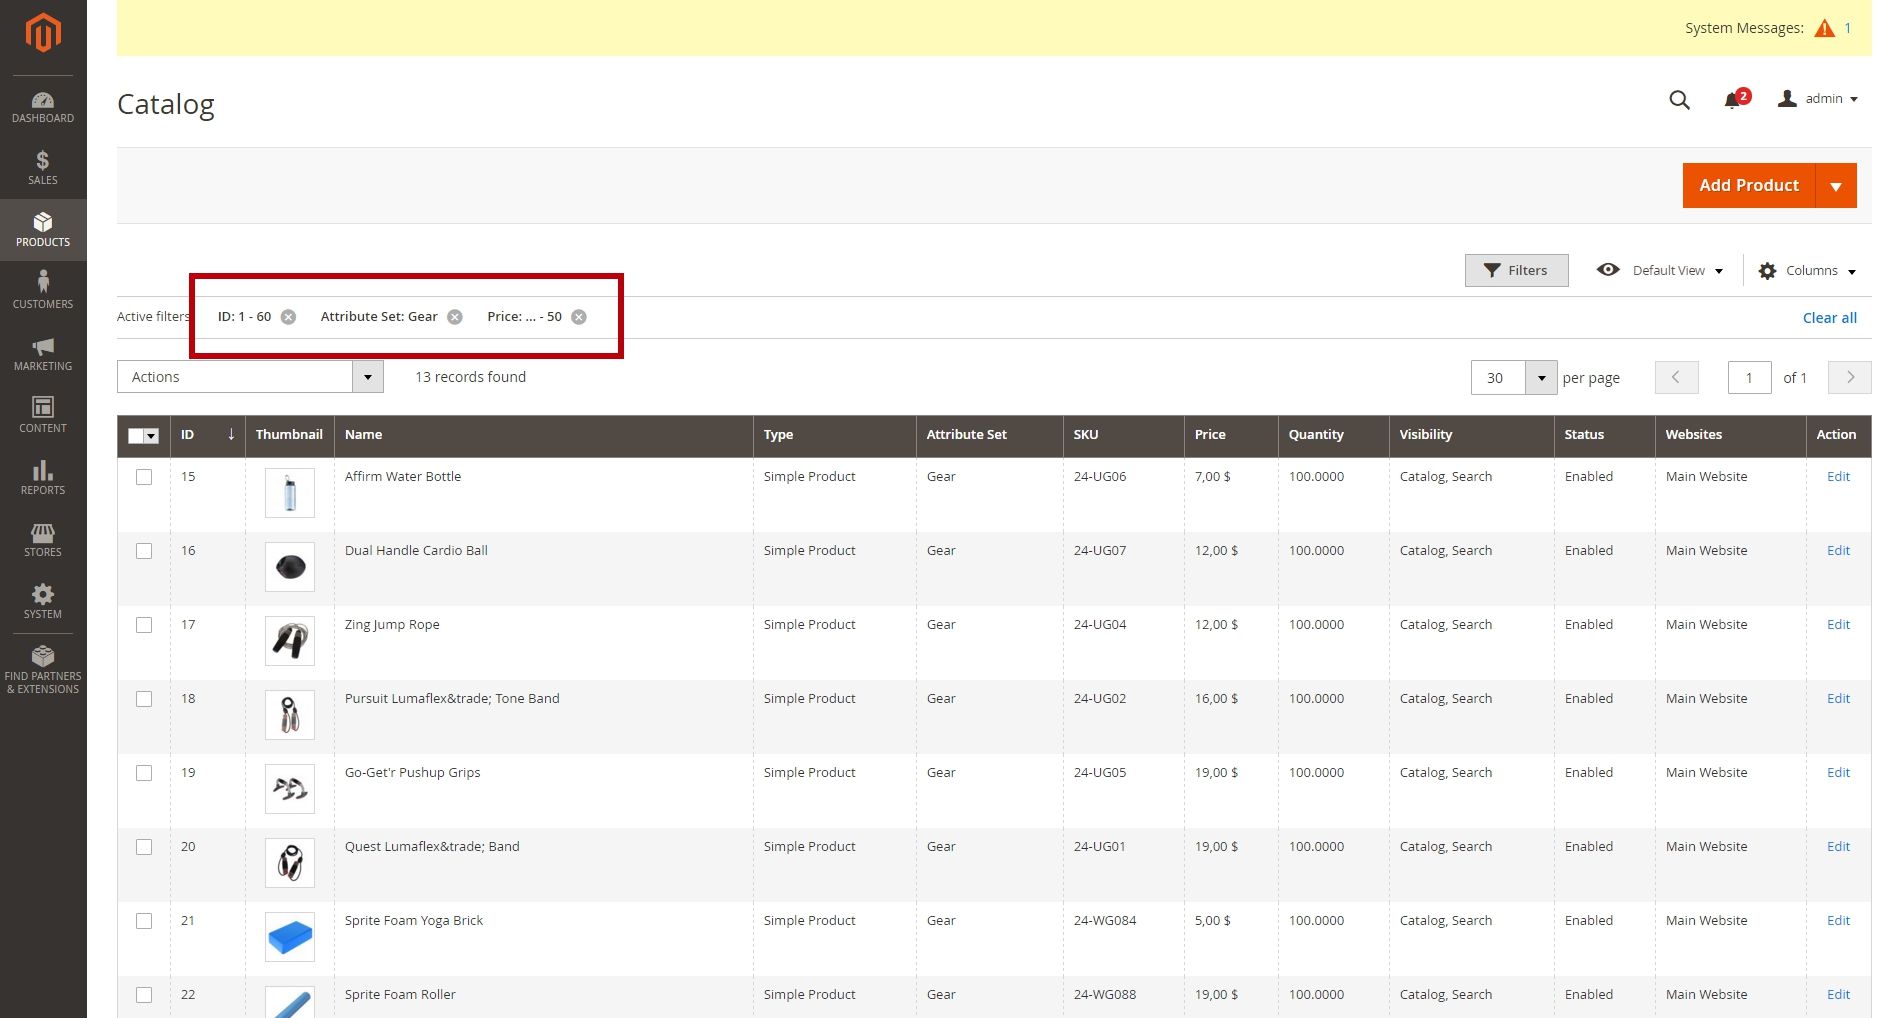Viewport: 1901px width, 1018px height.
Task: Tick the Sprite Foam Yoga Brick checkbox
Action: click(144, 921)
